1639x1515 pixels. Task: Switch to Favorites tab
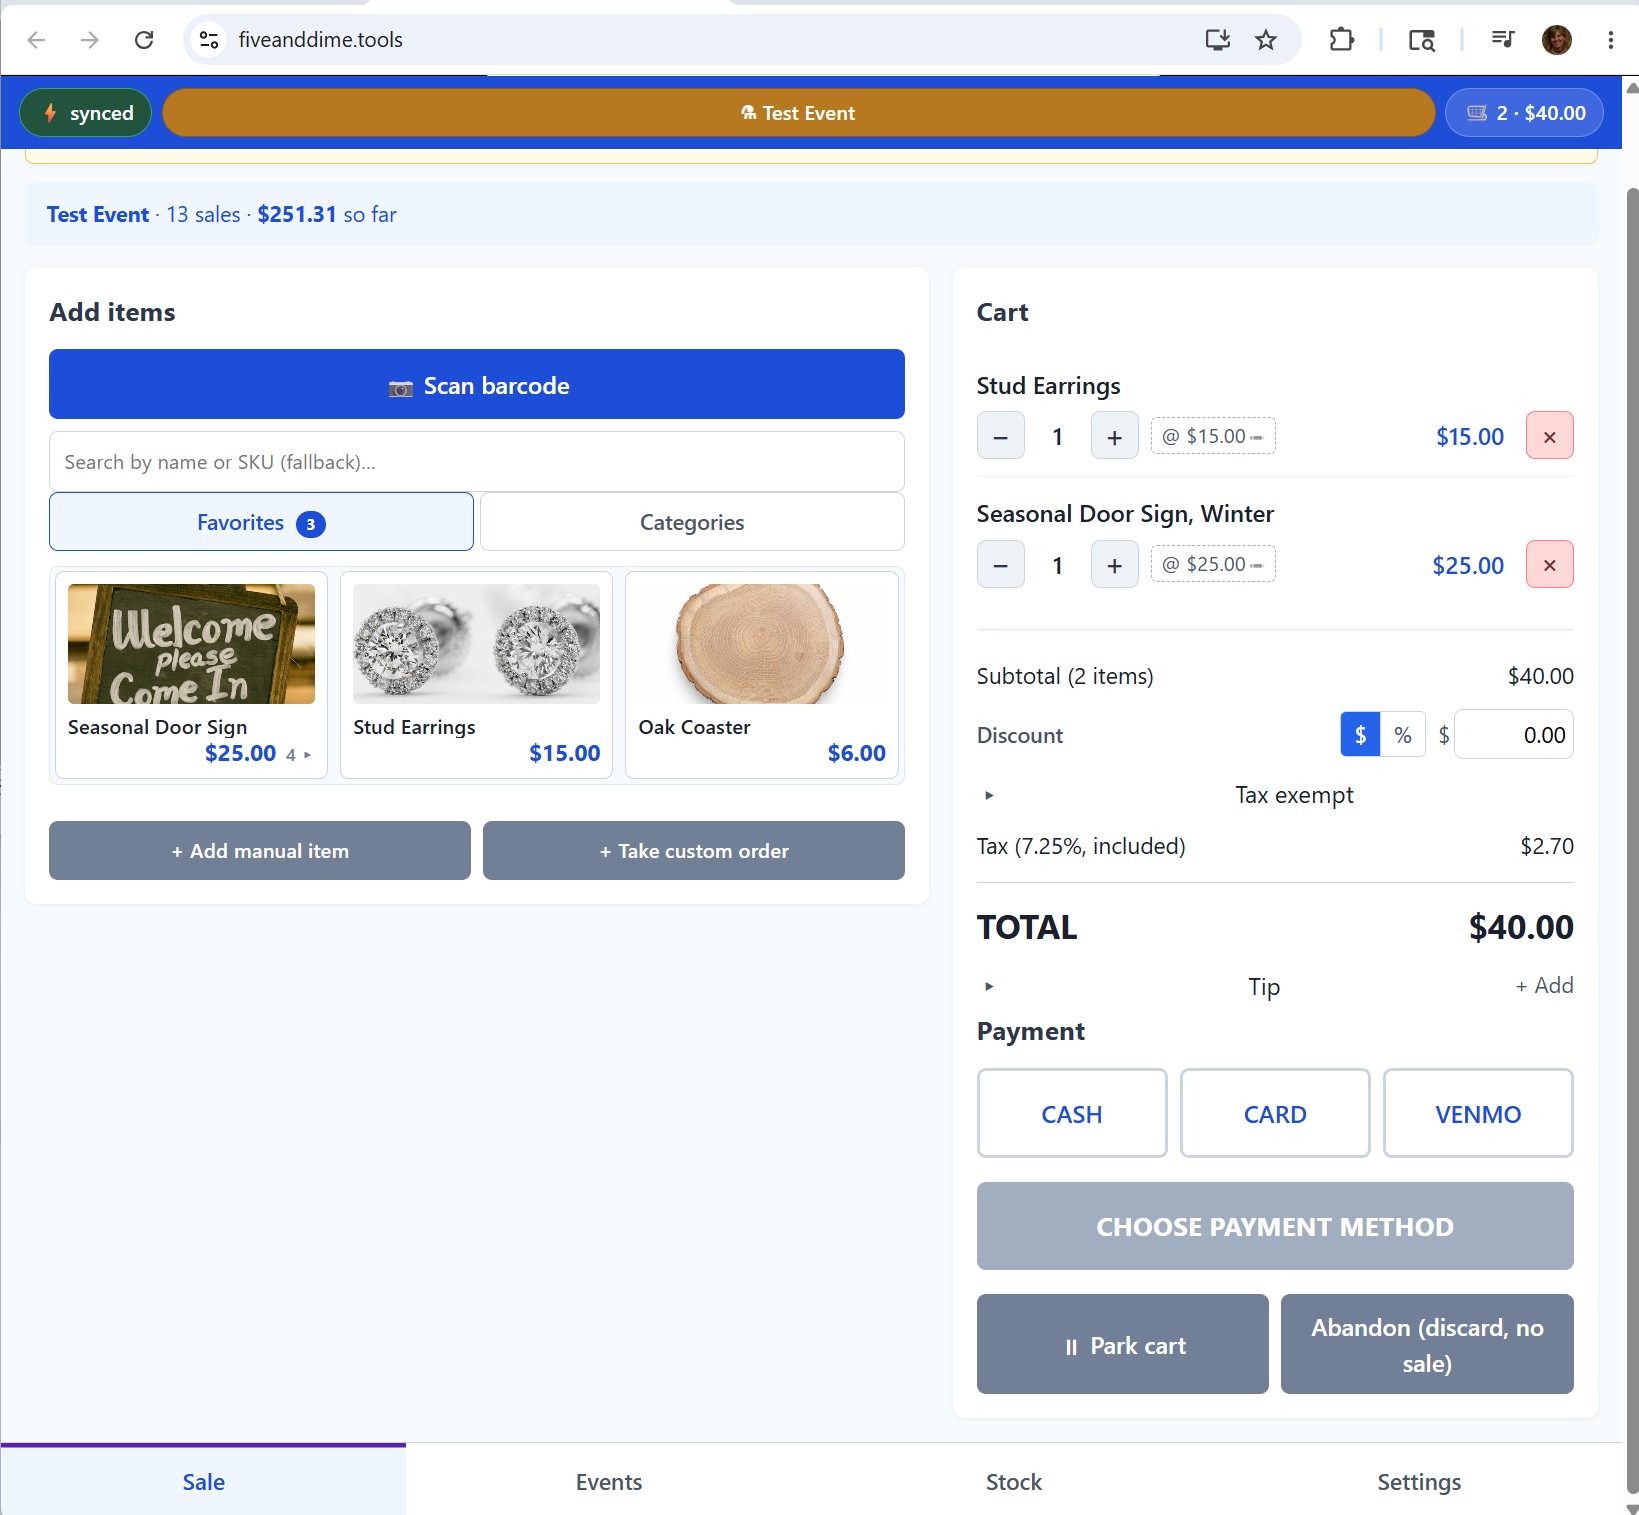click(261, 522)
